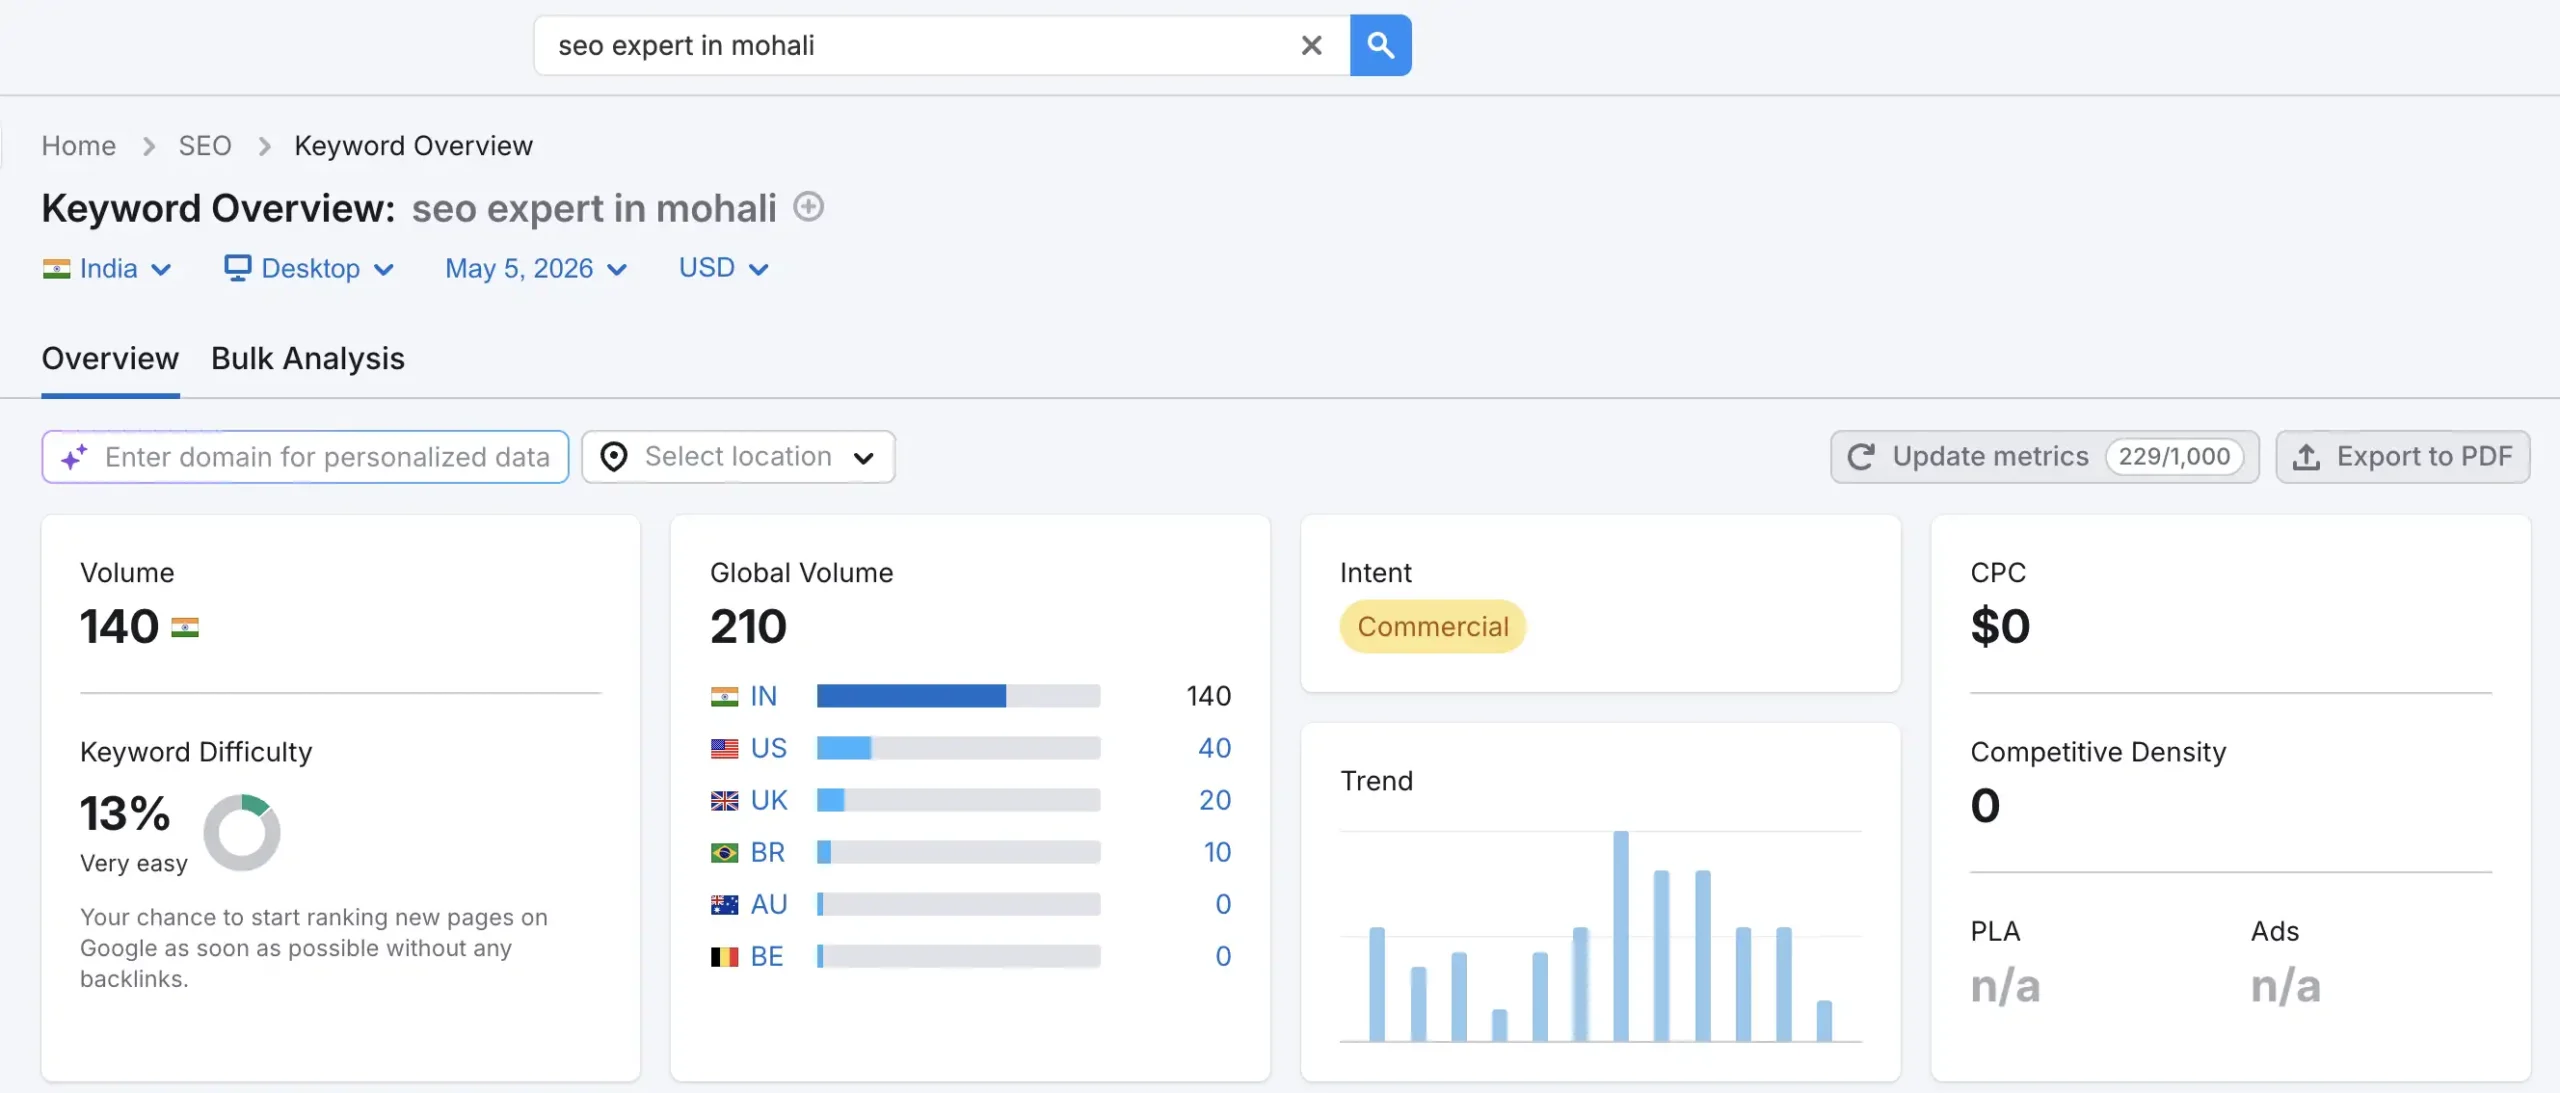Click the tallest bar in Trend chart

pos(1620,936)
